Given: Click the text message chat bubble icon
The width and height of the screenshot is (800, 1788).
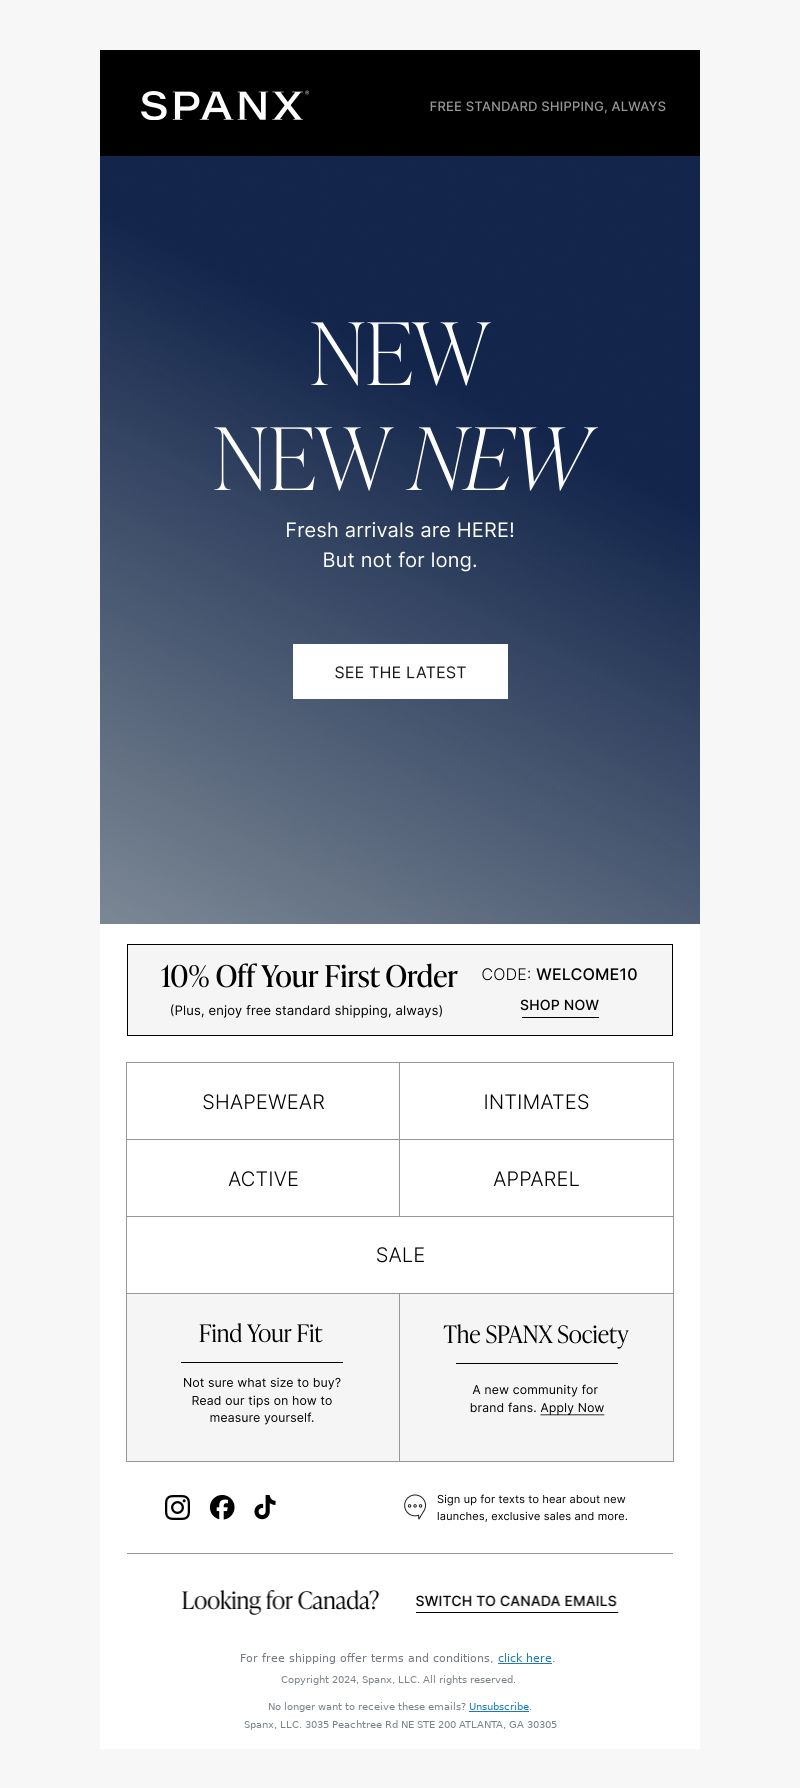Looking at the screenshot, I should pyautogui.click(x=415, y=1507).
